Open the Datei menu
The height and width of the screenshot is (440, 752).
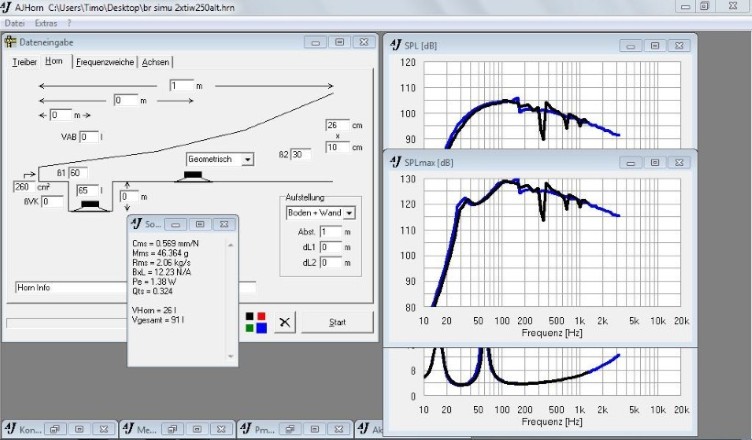point(14,23)
